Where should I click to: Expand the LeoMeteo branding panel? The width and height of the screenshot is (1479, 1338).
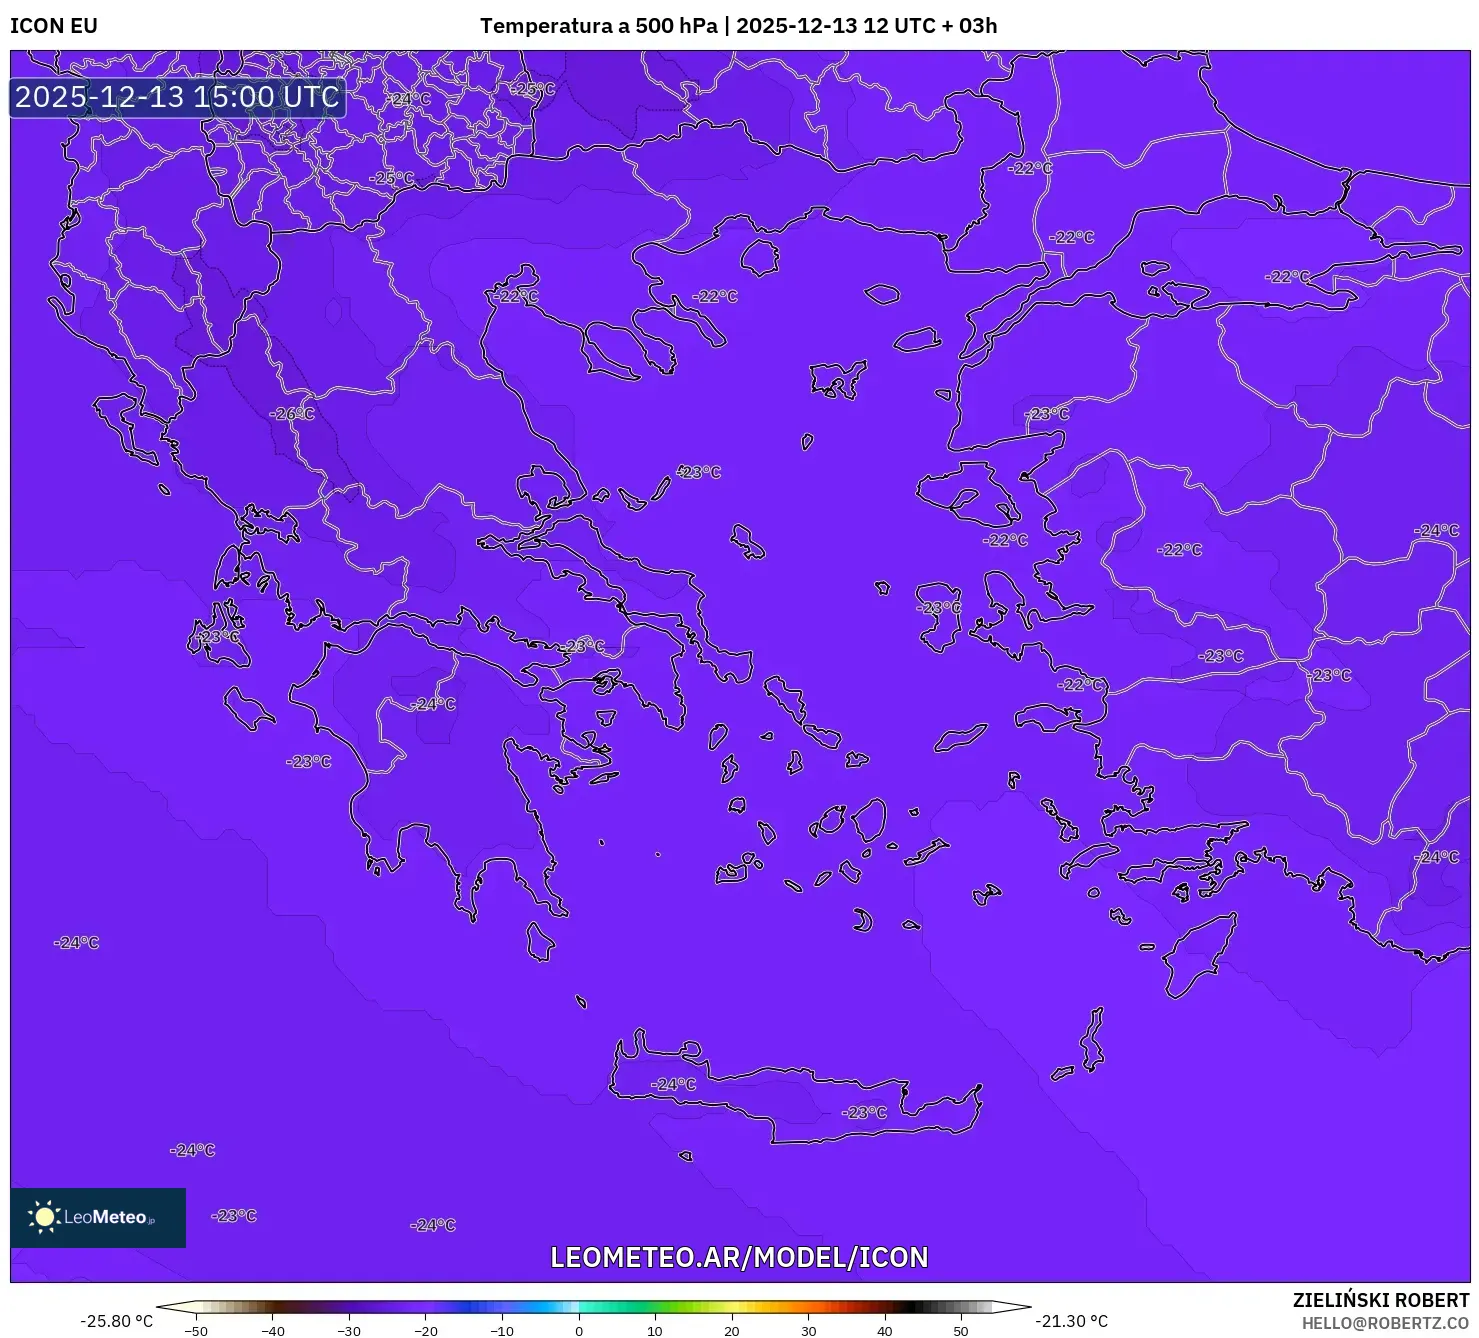click(97, 1218)
